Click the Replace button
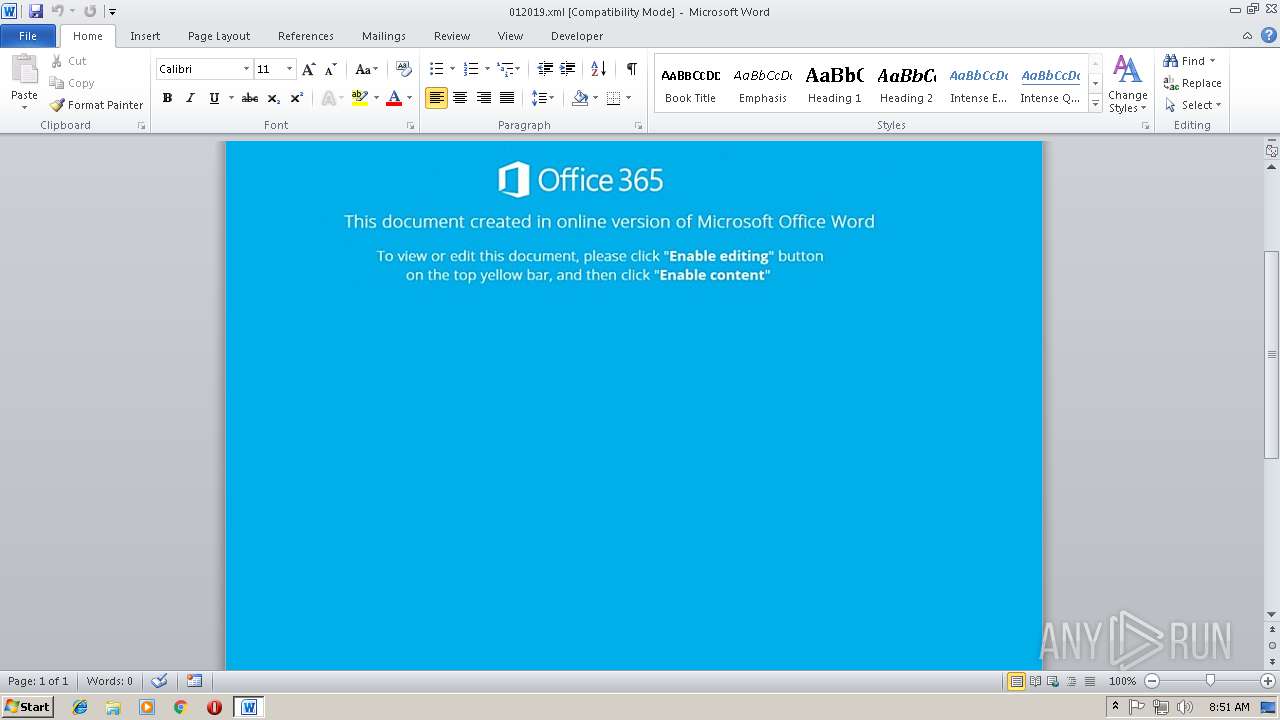Viewport: 1280px width, 720px height. click(x=1192, y=83)
